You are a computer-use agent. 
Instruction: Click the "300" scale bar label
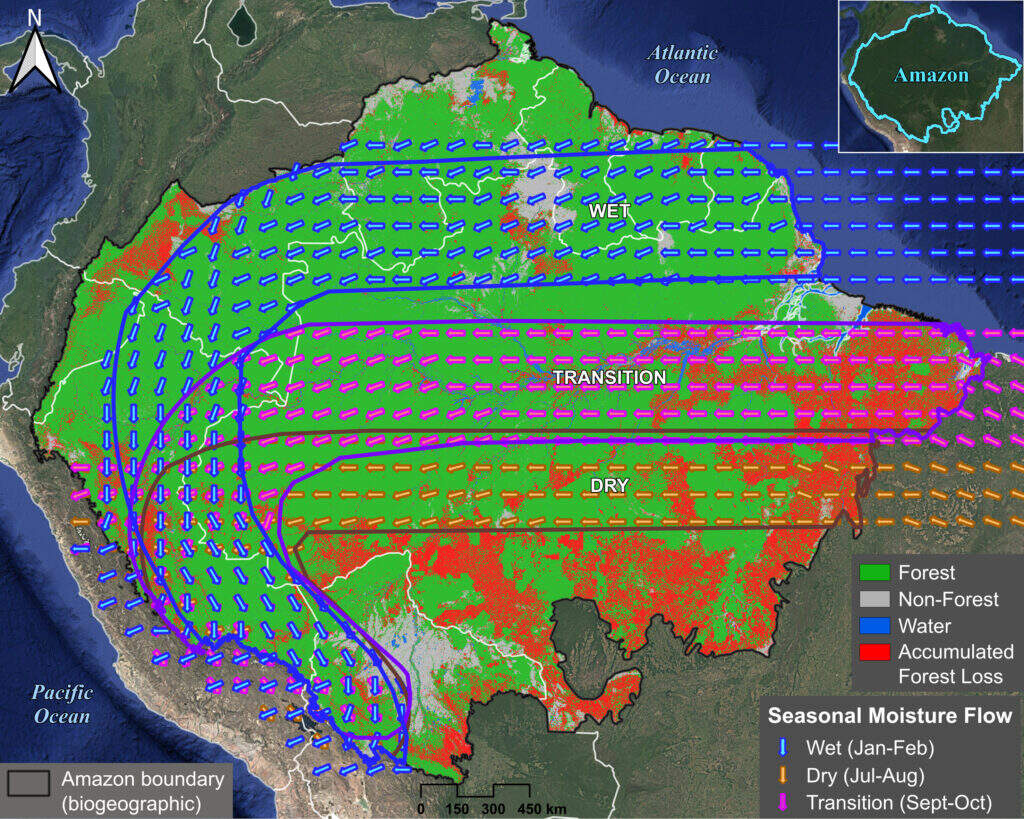493,809
